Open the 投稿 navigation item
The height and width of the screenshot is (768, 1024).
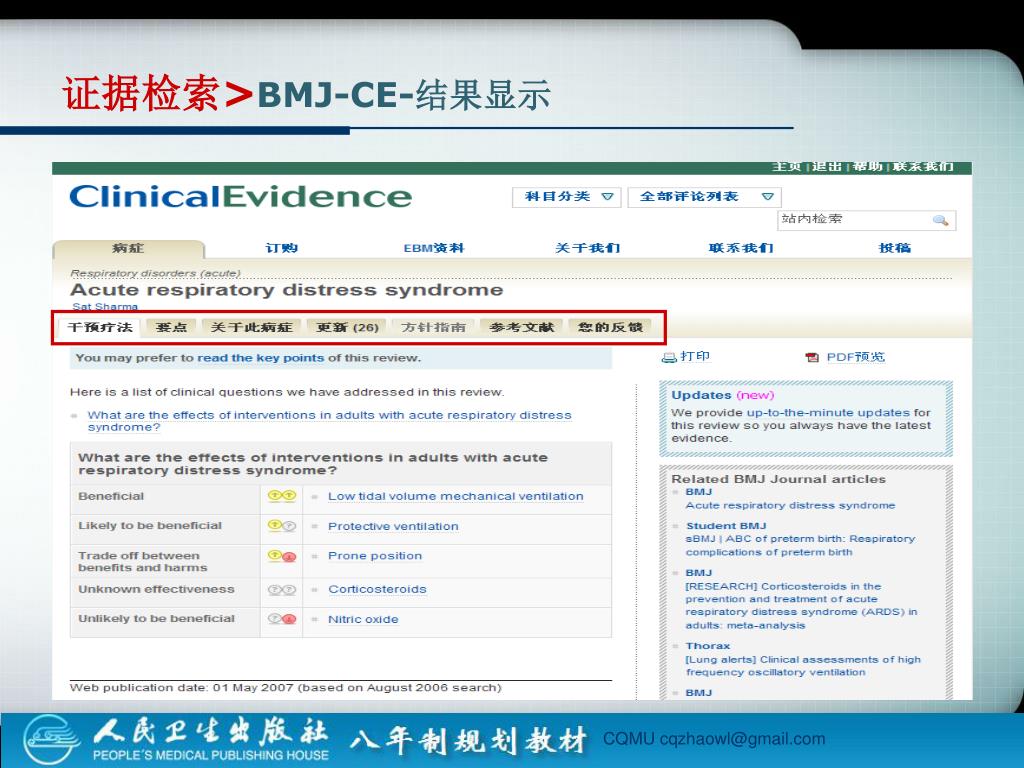tap(894, 248)
